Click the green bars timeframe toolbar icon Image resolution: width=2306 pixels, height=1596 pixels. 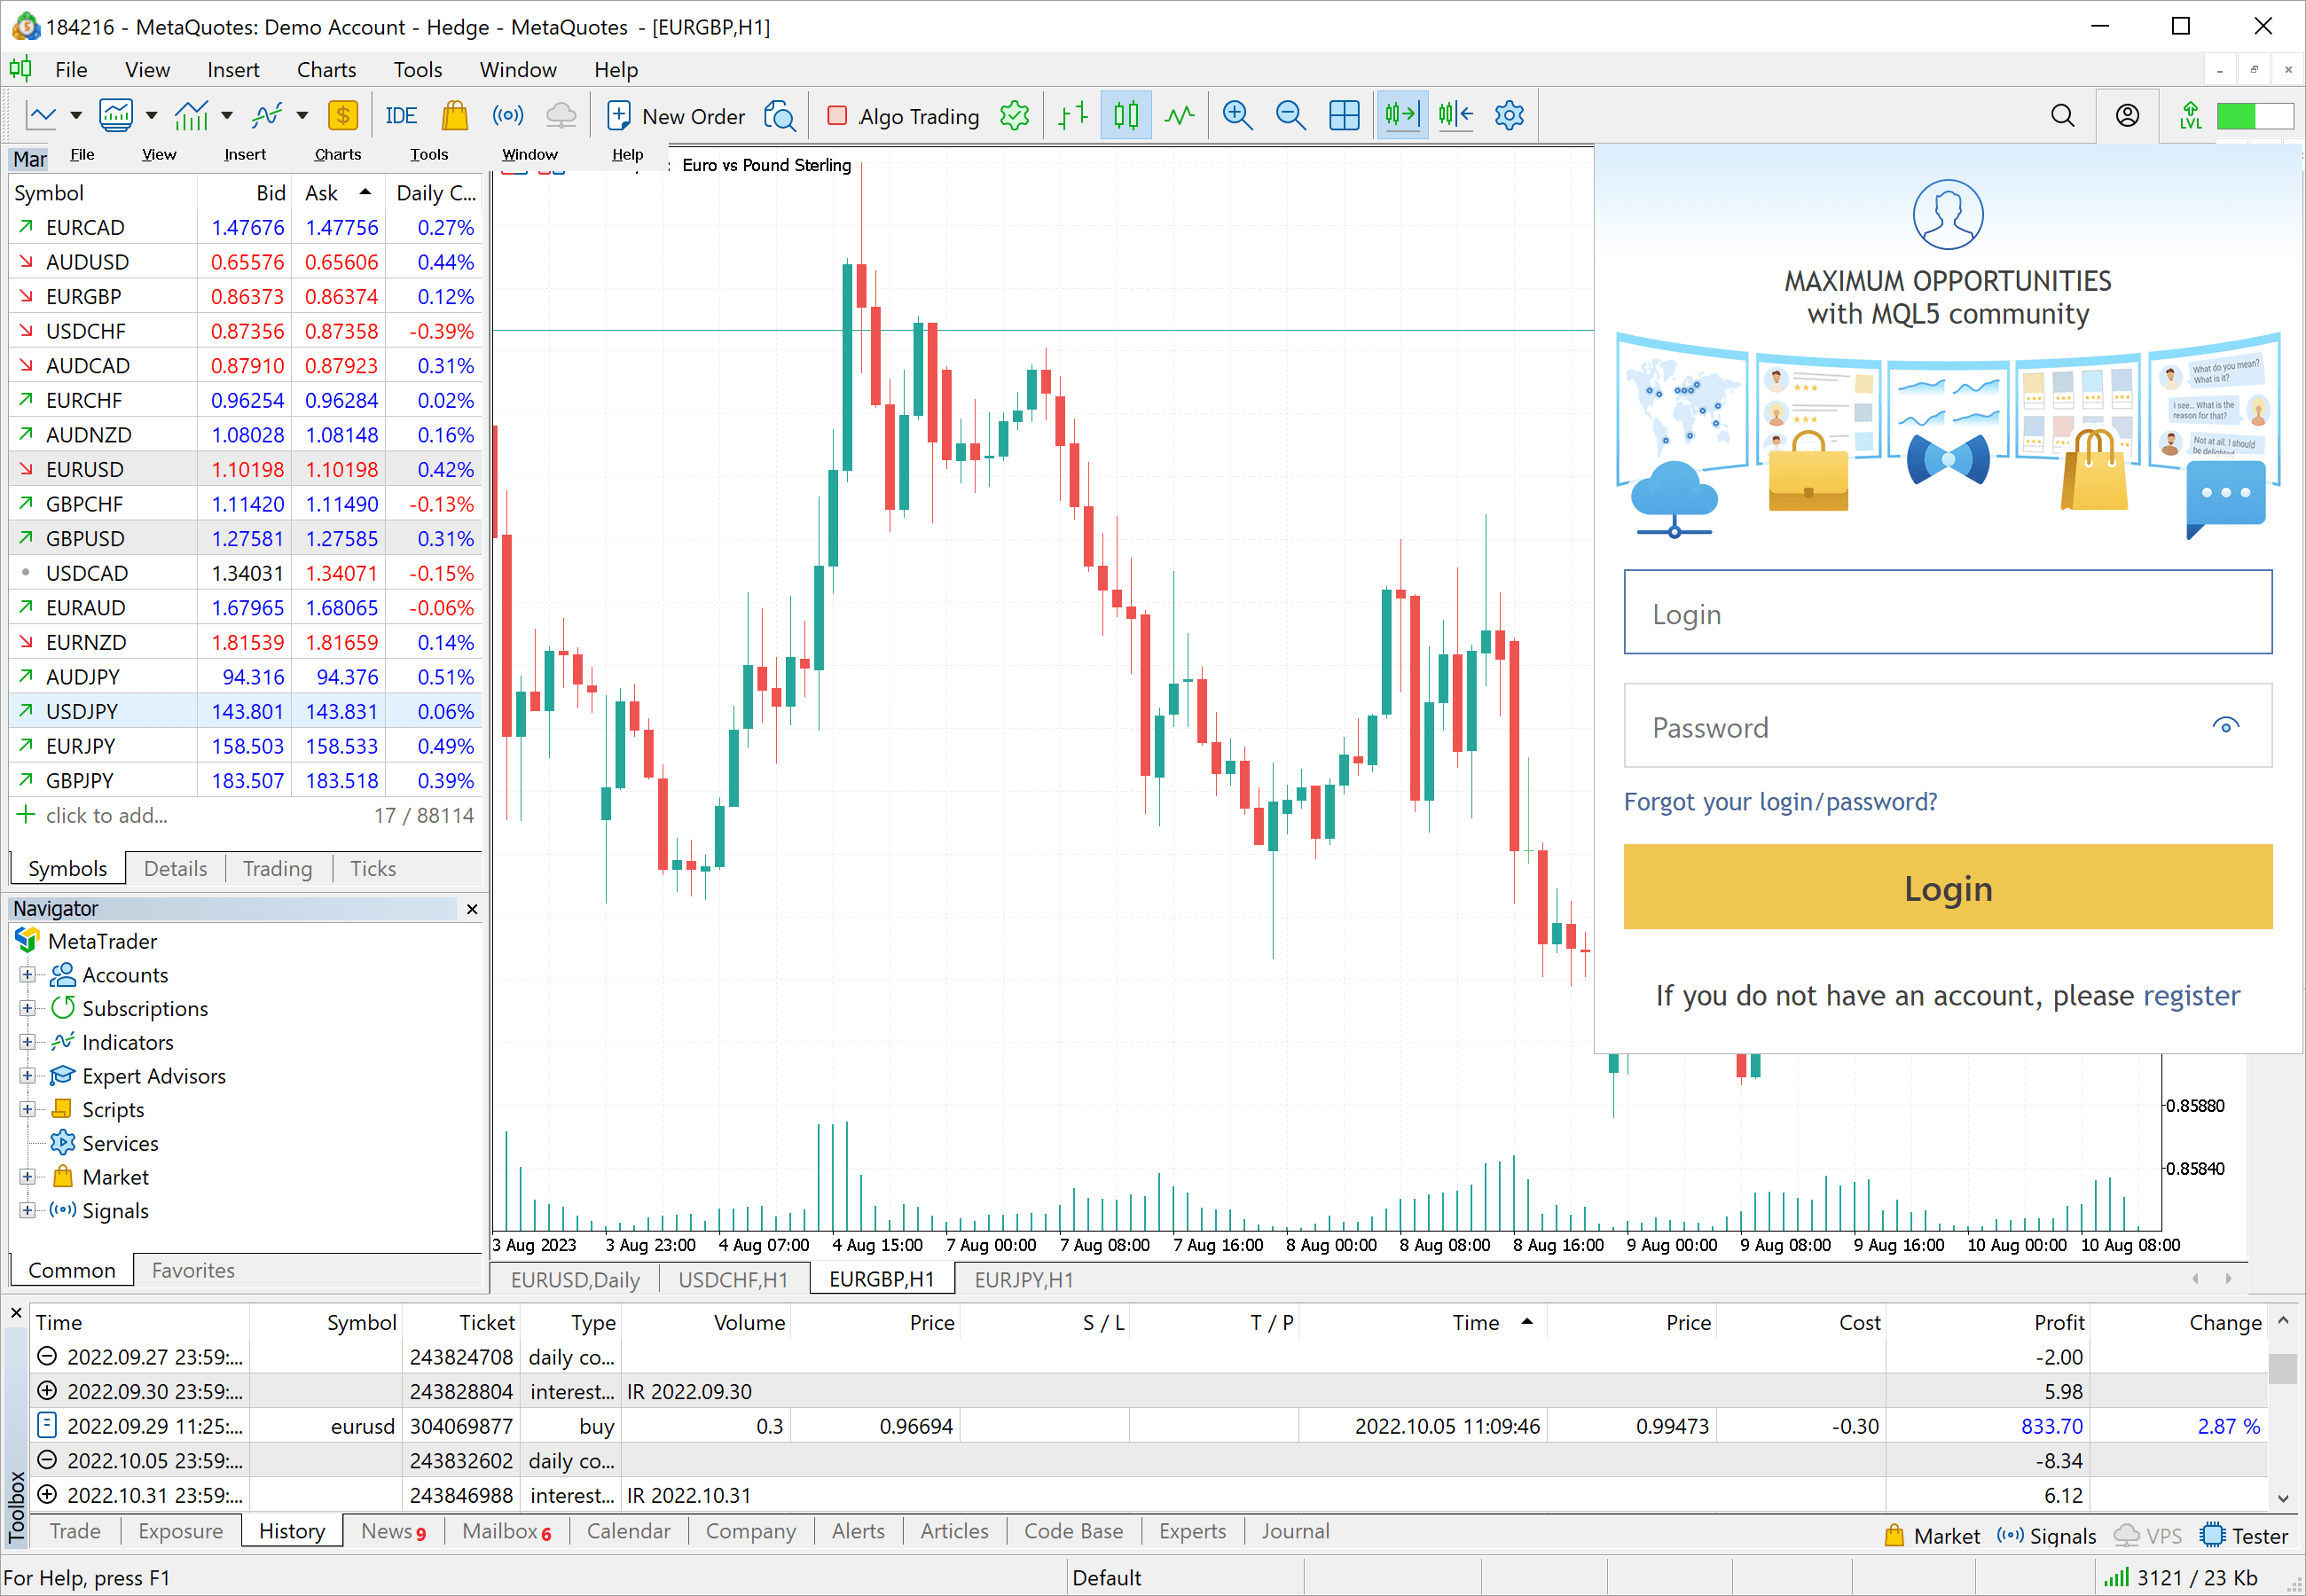pos(191,116)
